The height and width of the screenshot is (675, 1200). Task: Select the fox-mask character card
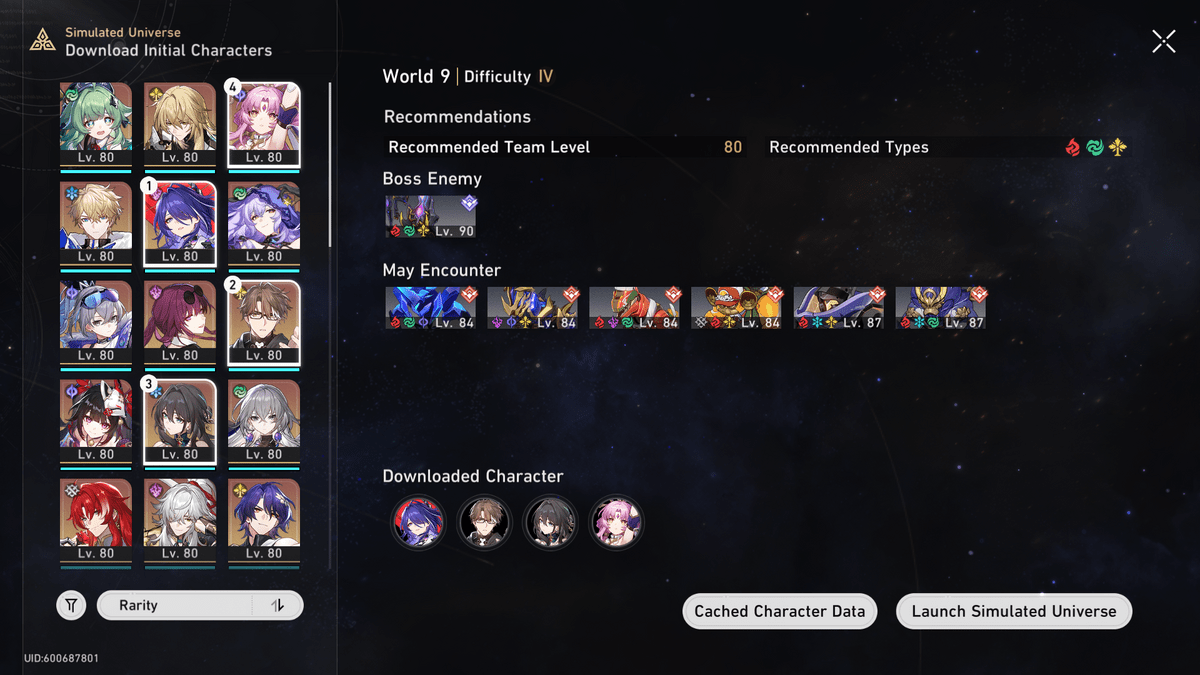(x=96, y=422)
